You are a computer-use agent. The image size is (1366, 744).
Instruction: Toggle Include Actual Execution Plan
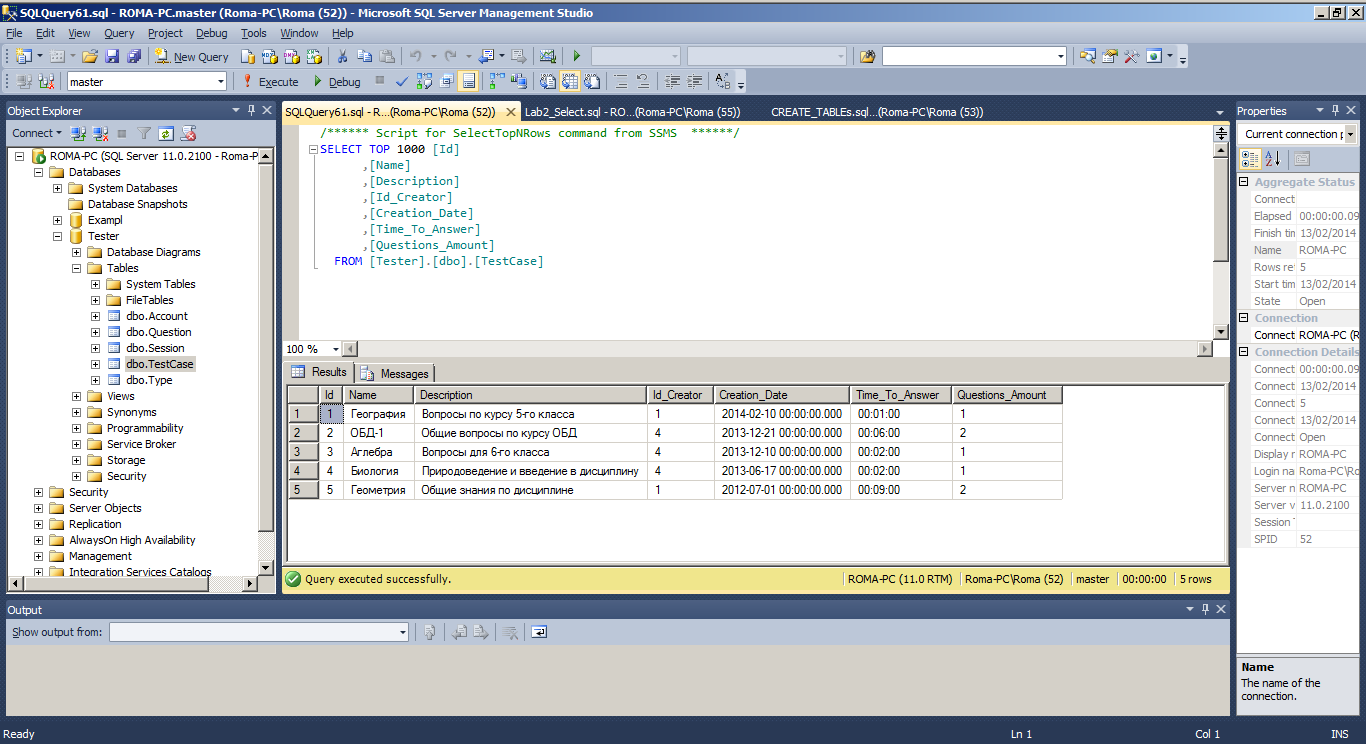pos(497,81)
